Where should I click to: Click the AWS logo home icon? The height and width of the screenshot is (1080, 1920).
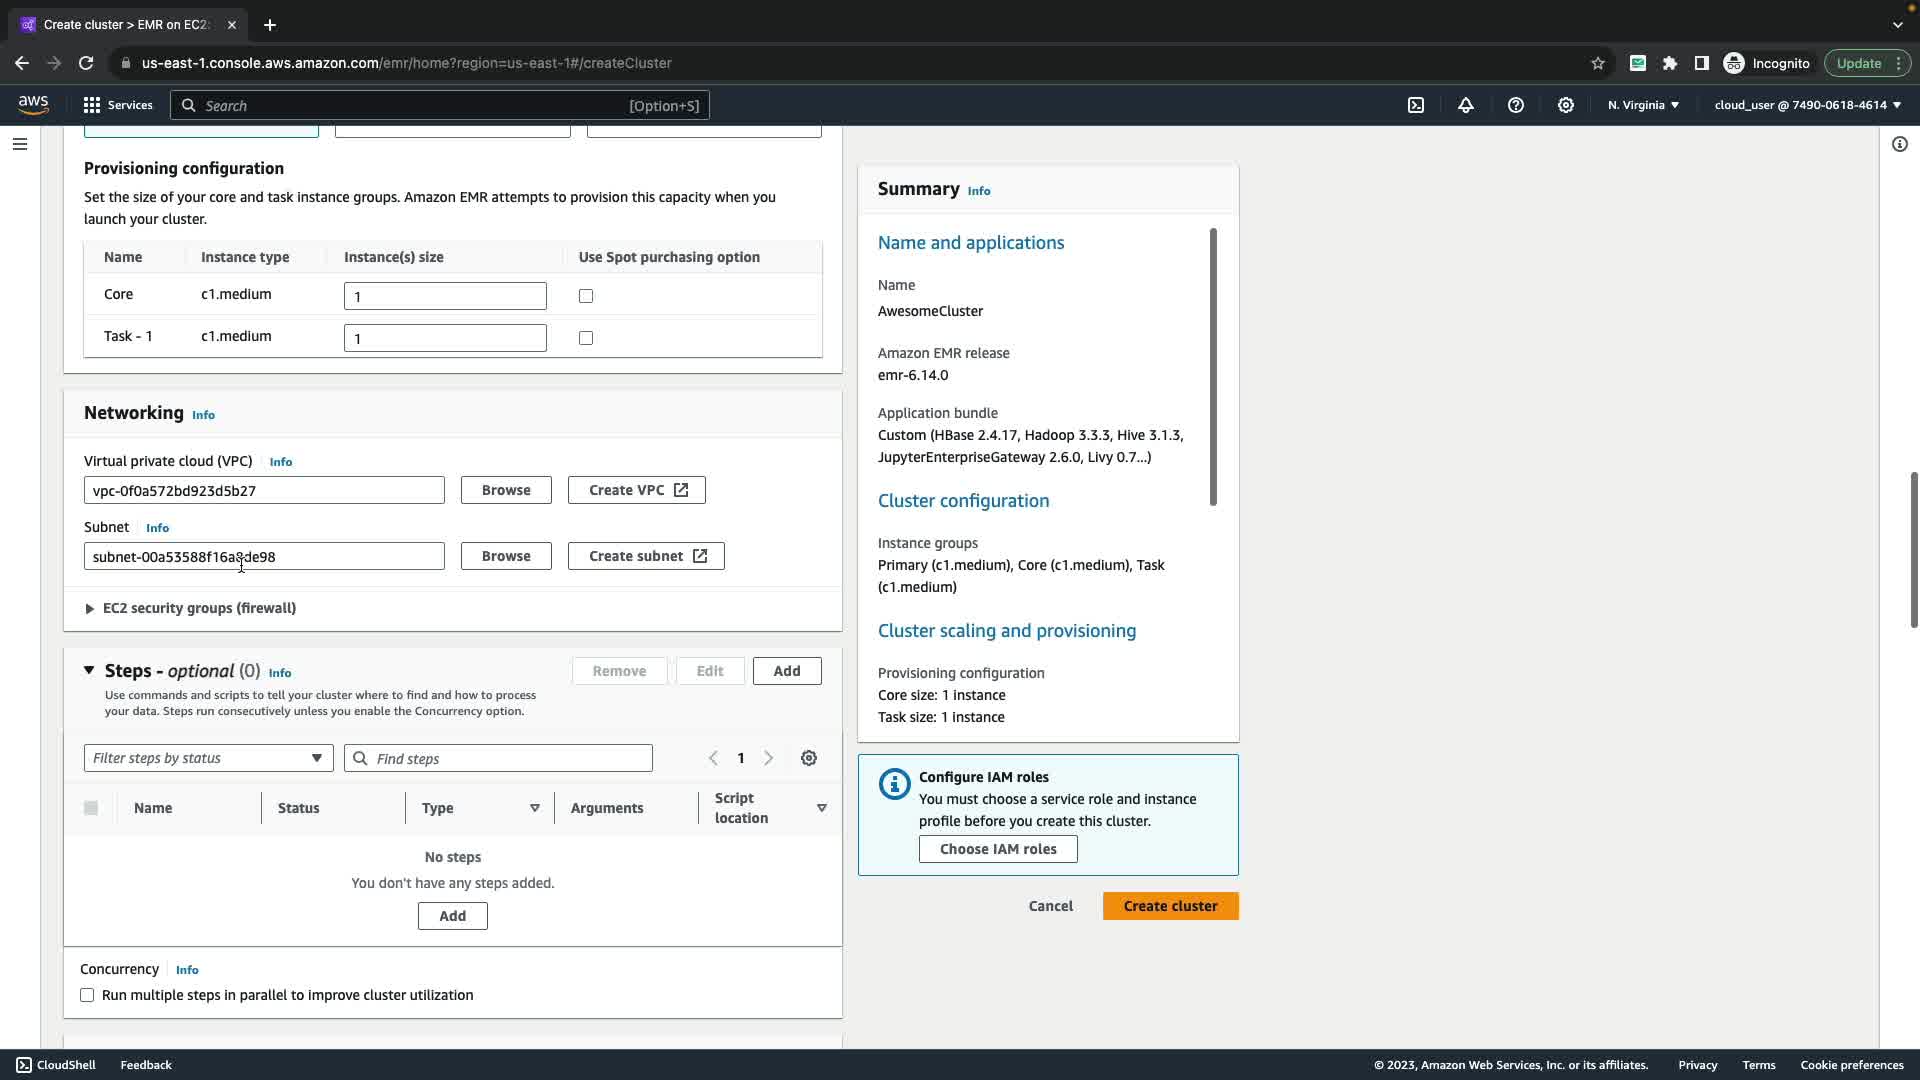[33, 105]
